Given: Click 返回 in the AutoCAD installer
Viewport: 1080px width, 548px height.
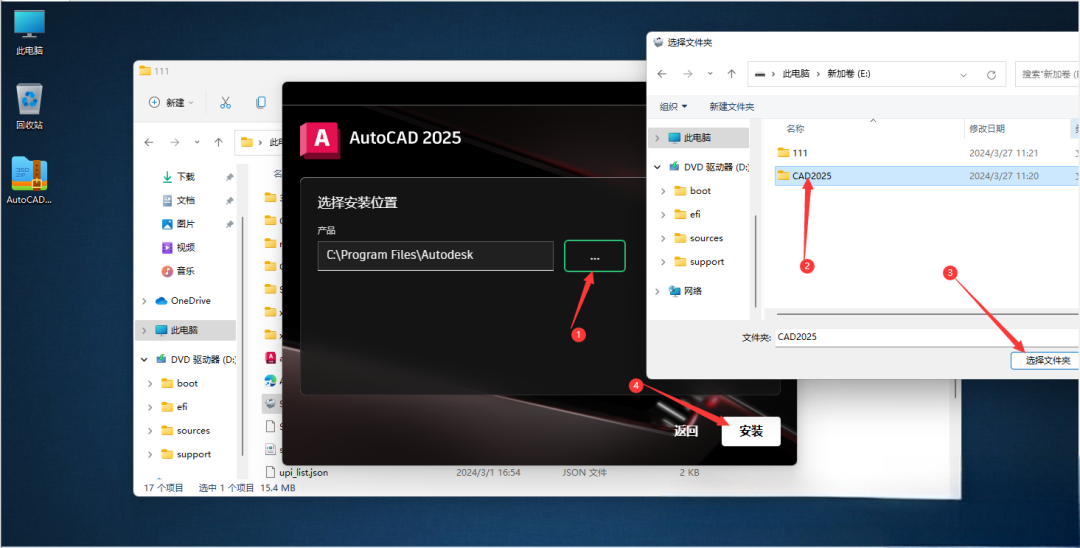Looking at the screenshot, I should 686,431.
